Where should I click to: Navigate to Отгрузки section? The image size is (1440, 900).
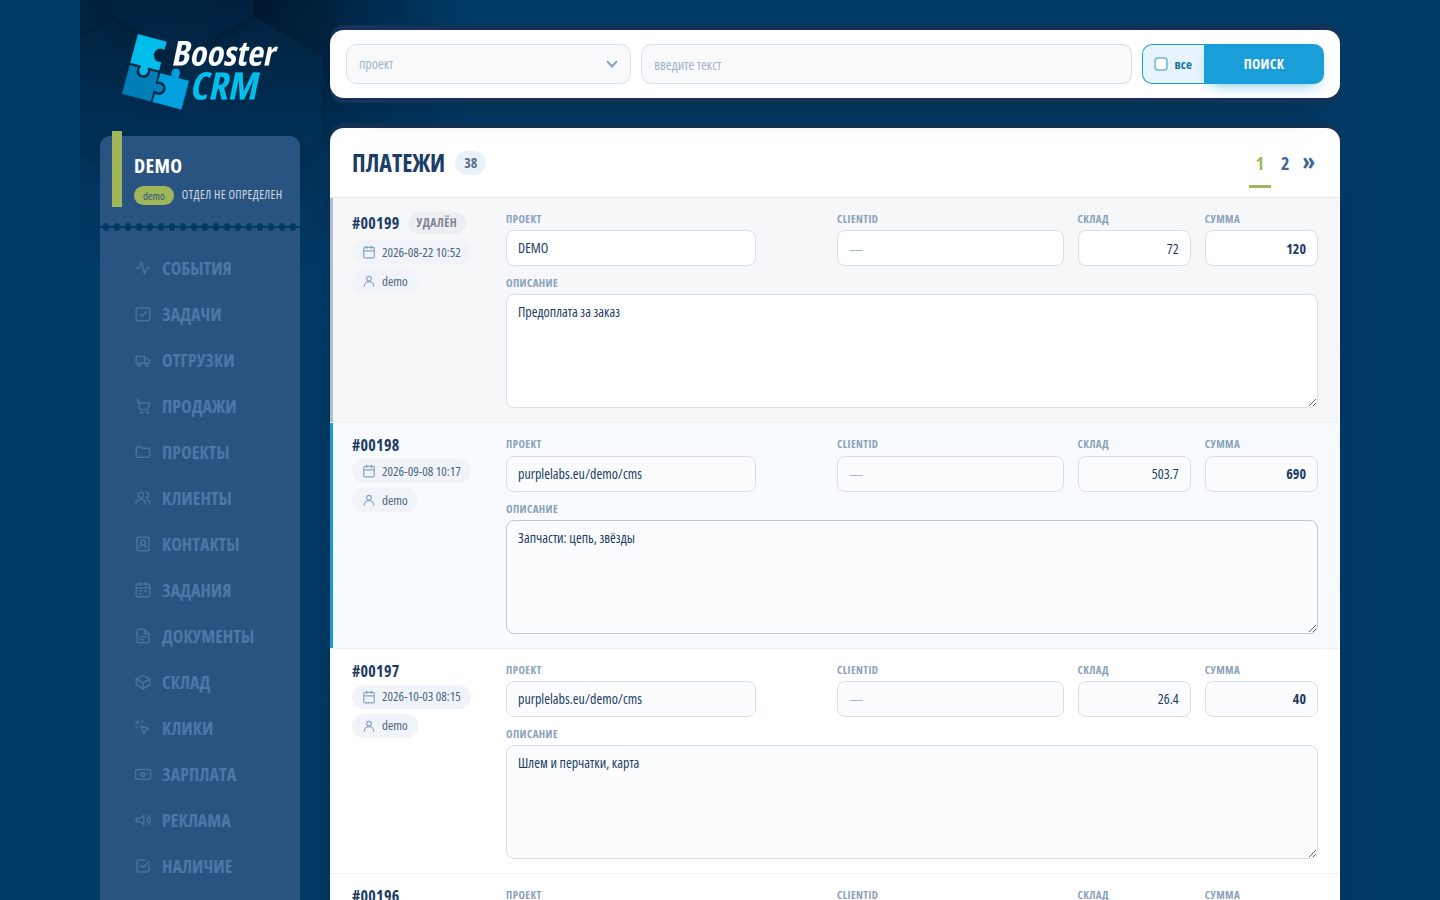point(198,360)
